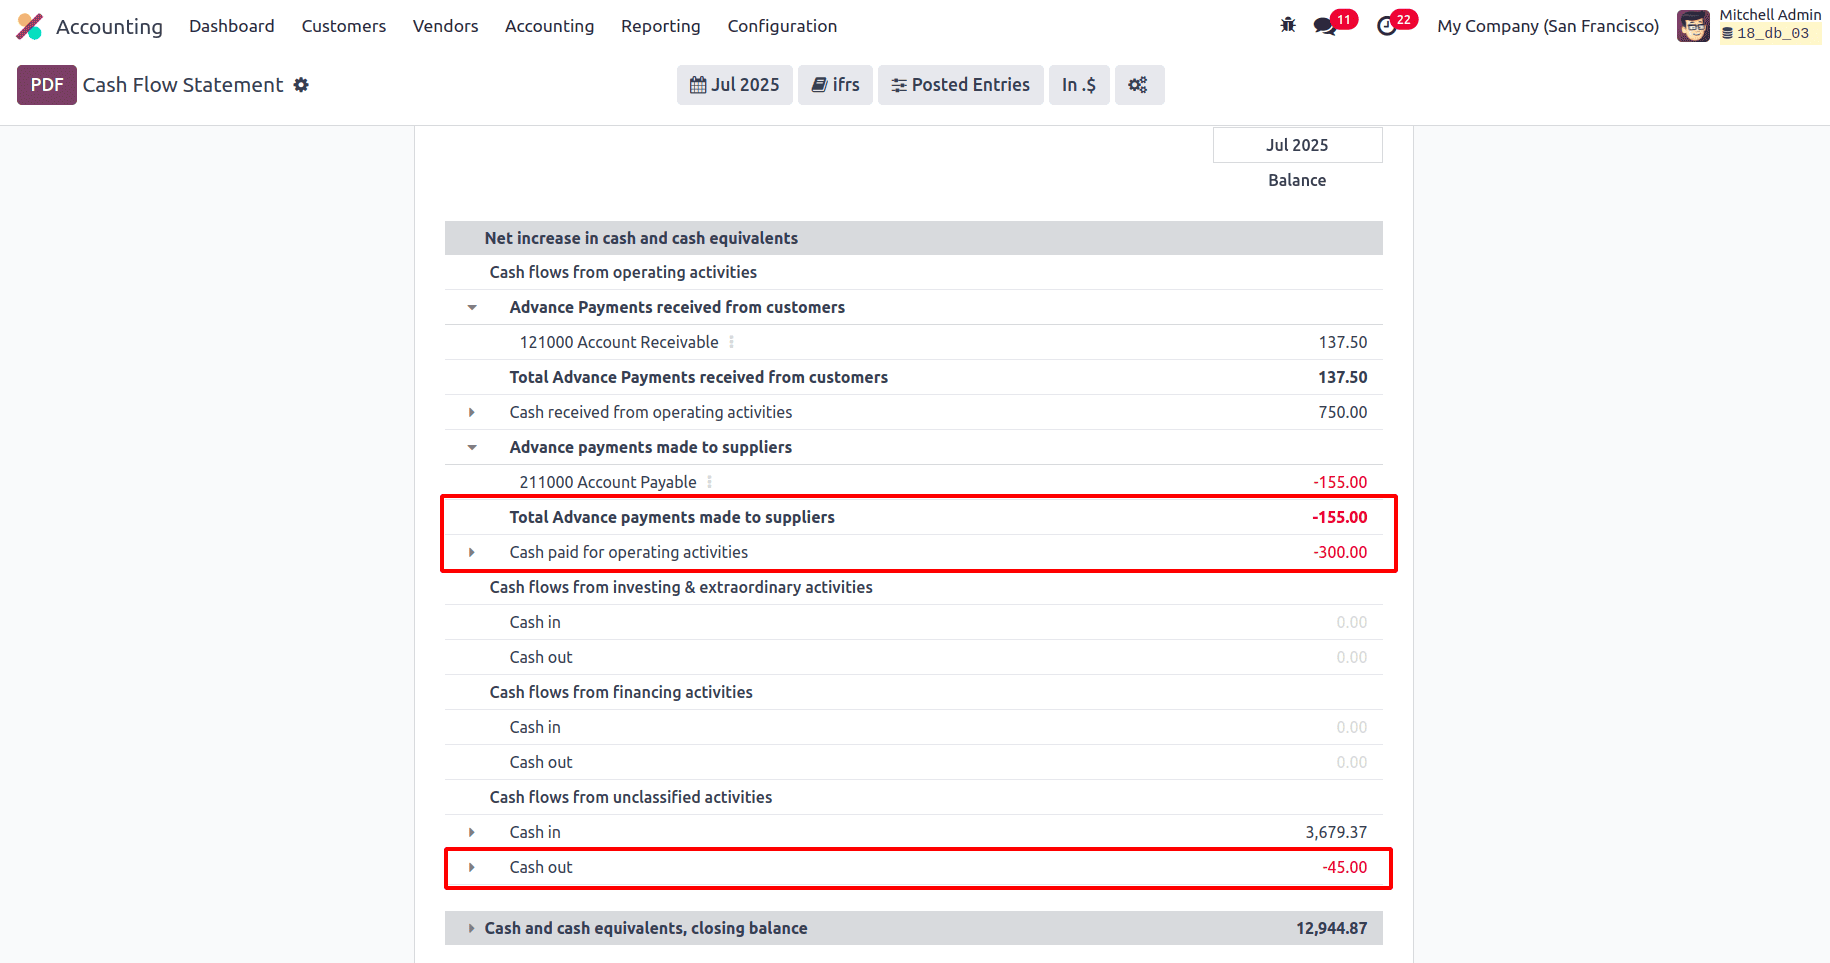Expand Cash and cash equivalents, closing balance
The image size is (1830, 963).
click(472, 928)
